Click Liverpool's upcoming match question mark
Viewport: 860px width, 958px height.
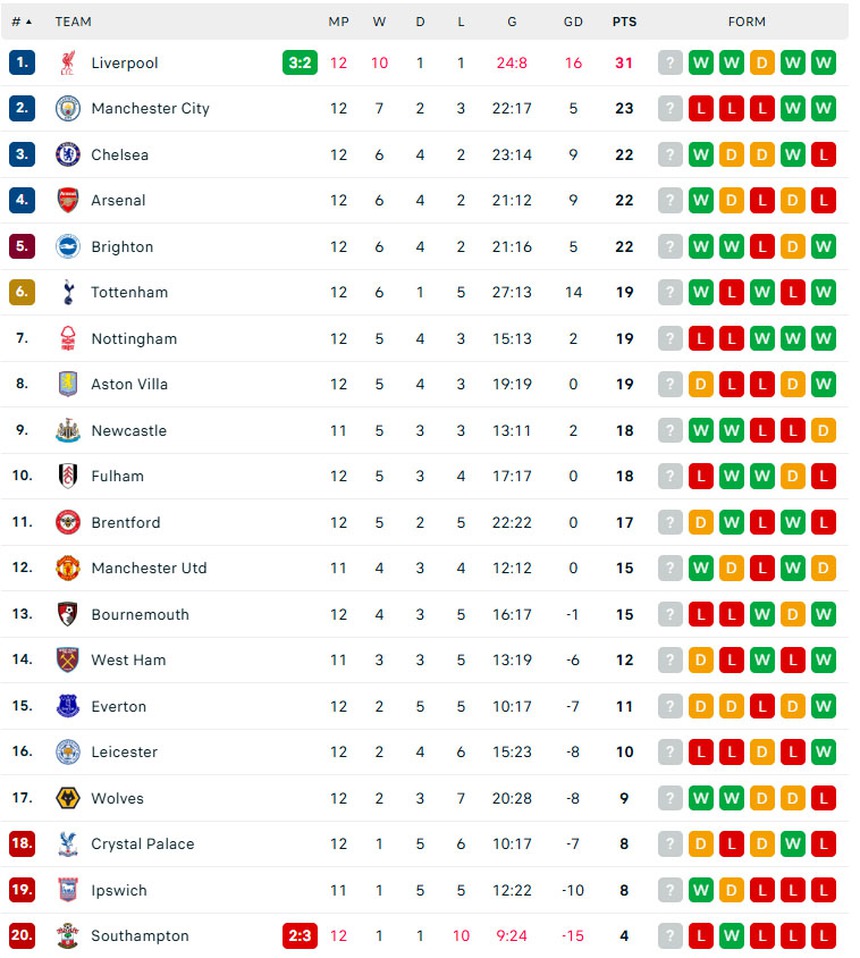[x=670, y=63]
